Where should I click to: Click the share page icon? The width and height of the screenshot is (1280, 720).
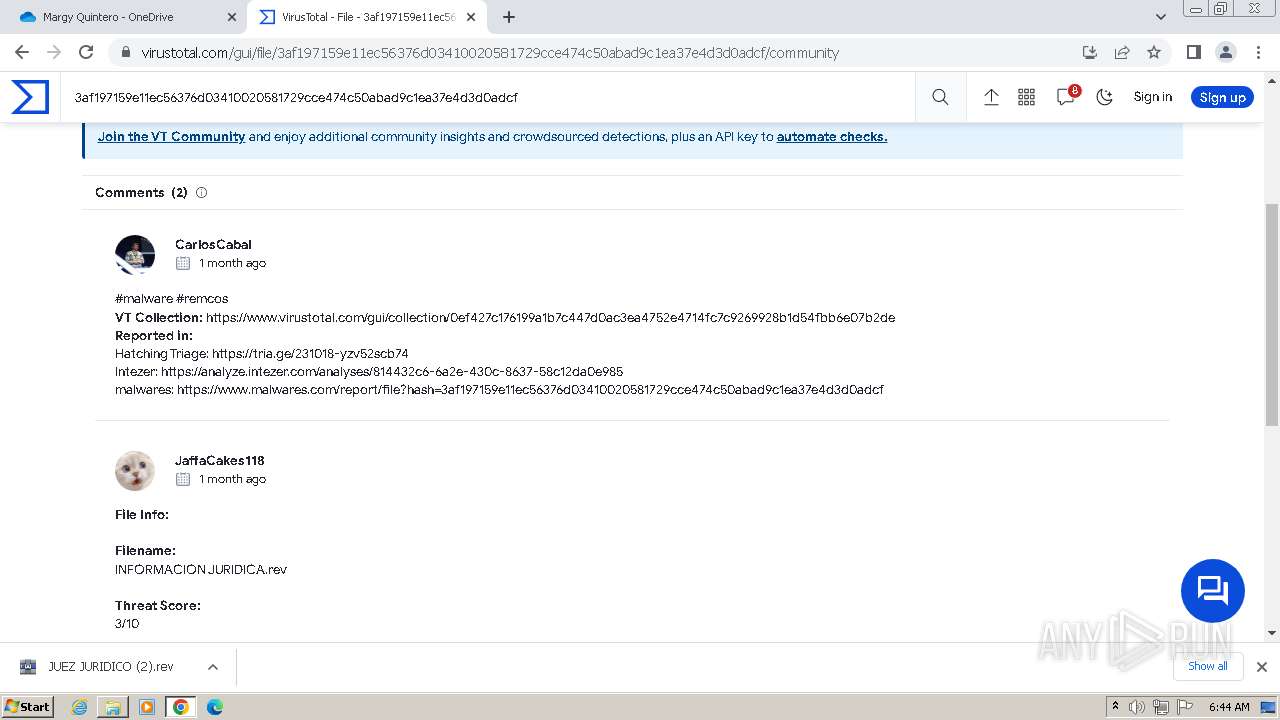(1122, 52)
